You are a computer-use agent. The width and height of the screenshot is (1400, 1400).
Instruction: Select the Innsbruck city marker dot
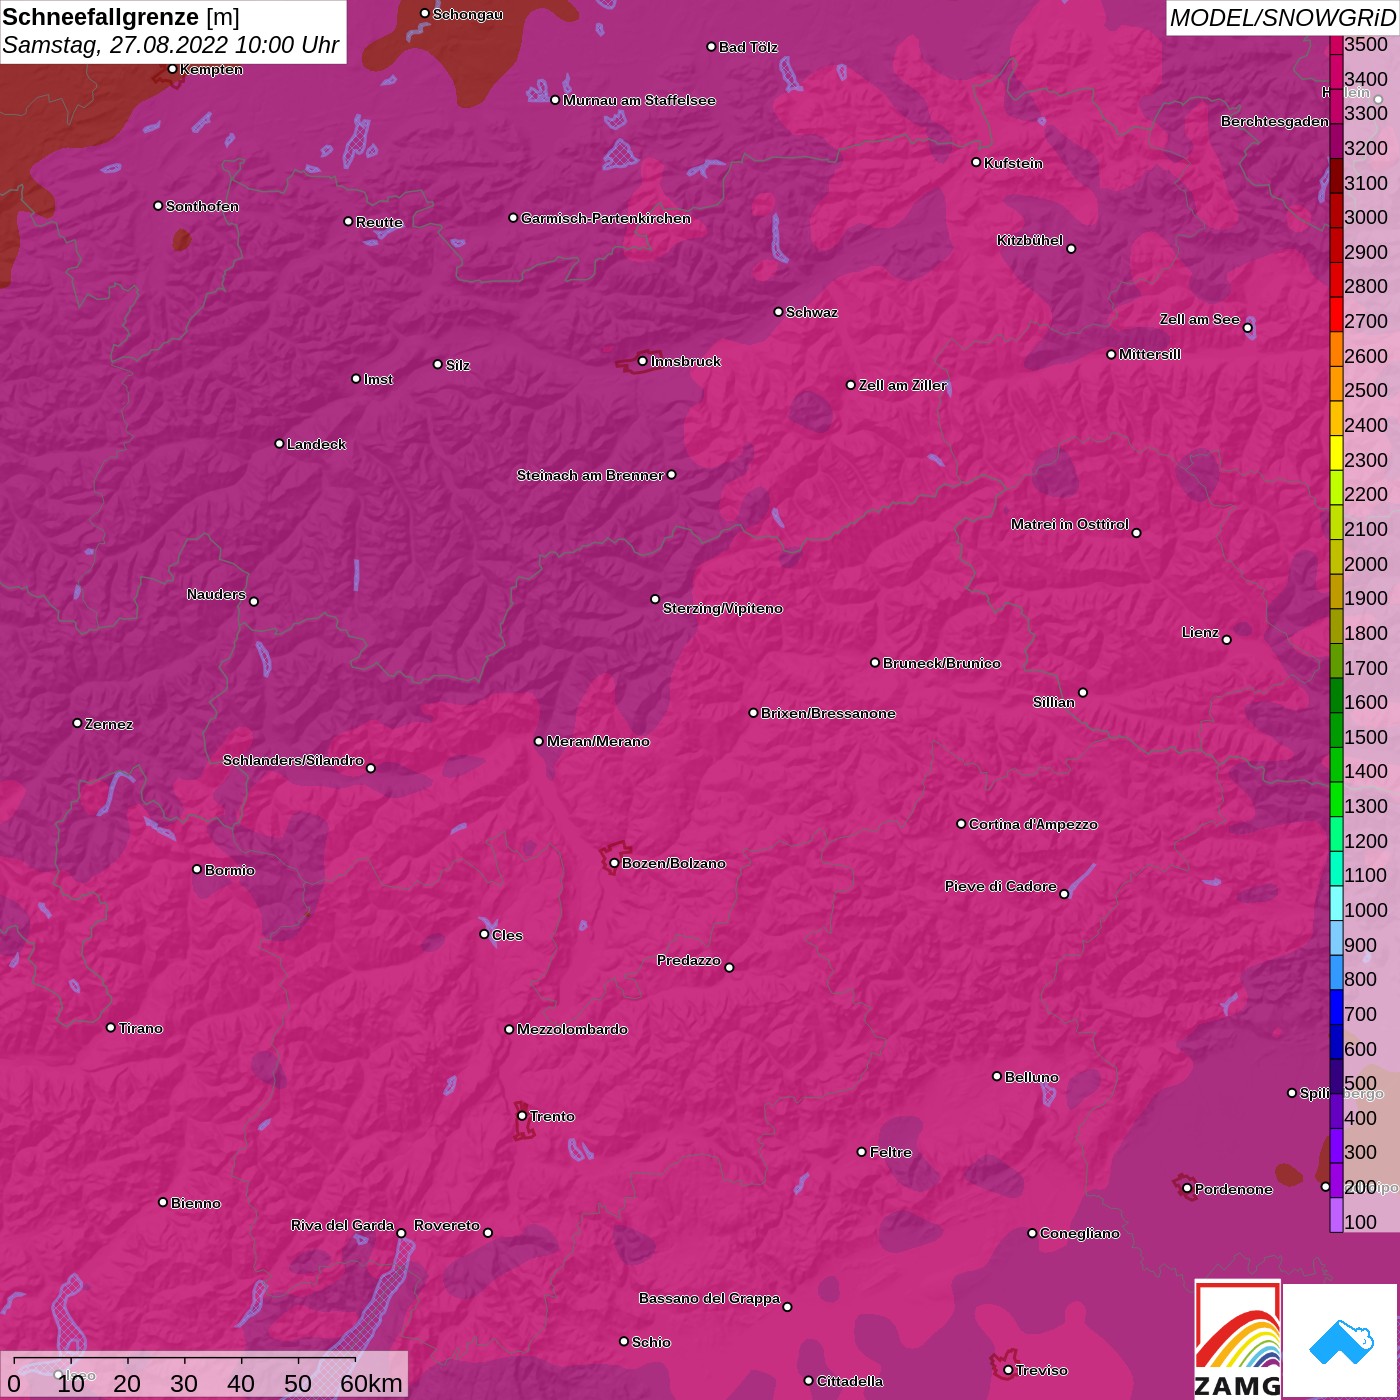pos(643,361)
